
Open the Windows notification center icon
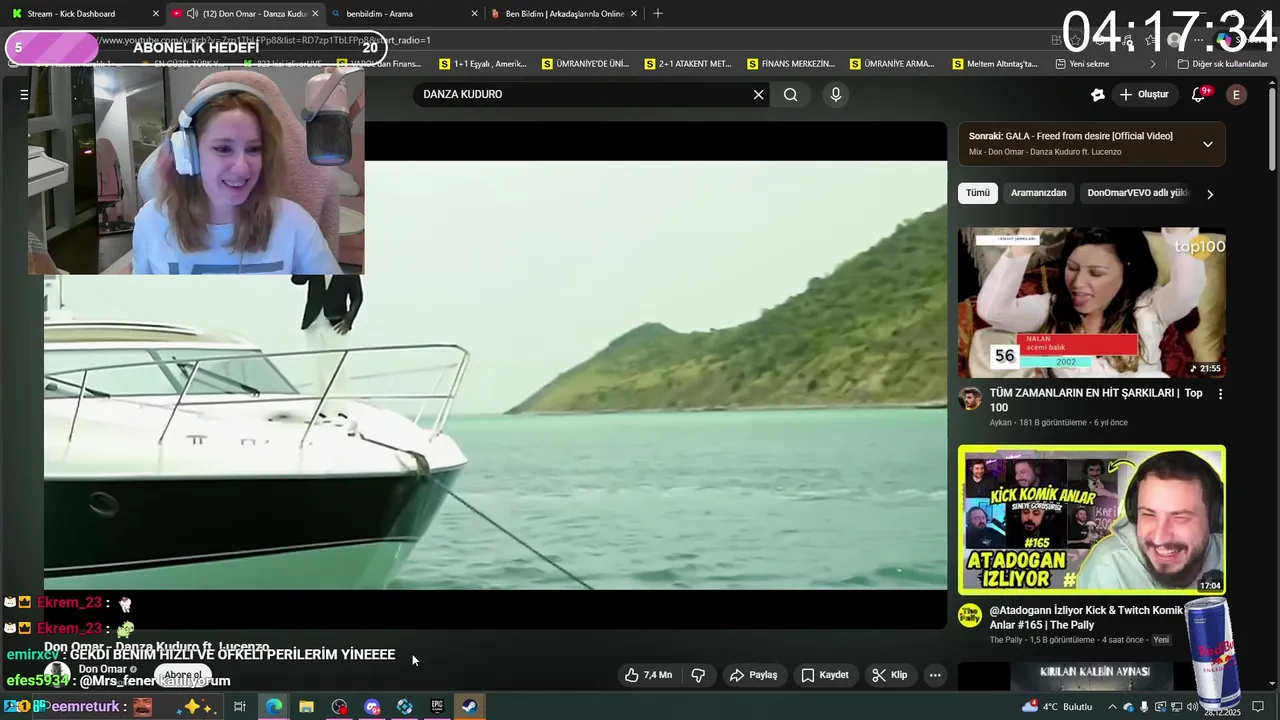pos(1258,707)
